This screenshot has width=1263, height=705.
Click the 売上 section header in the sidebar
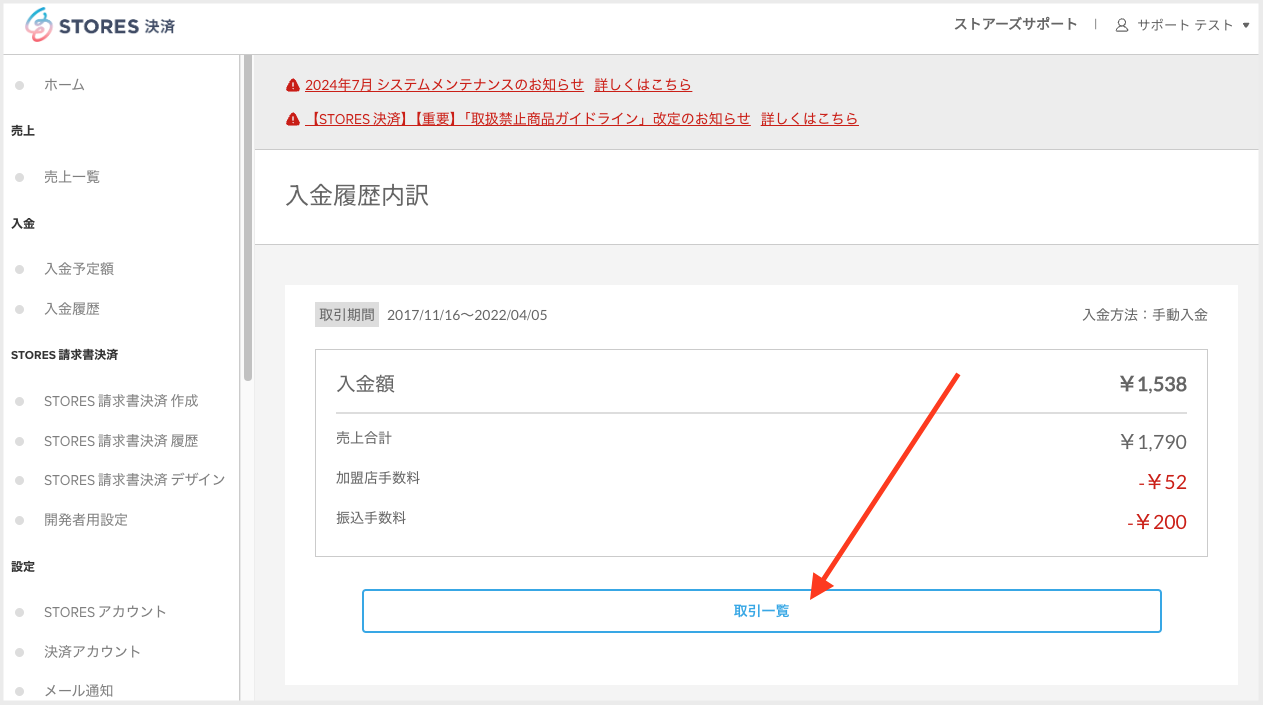pos(23,131)
